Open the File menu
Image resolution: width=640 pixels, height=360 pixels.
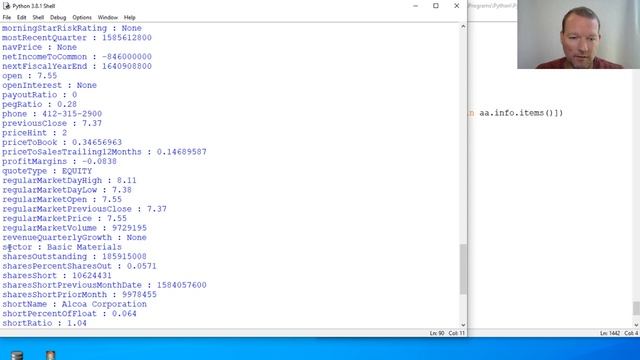coord(7,18)
